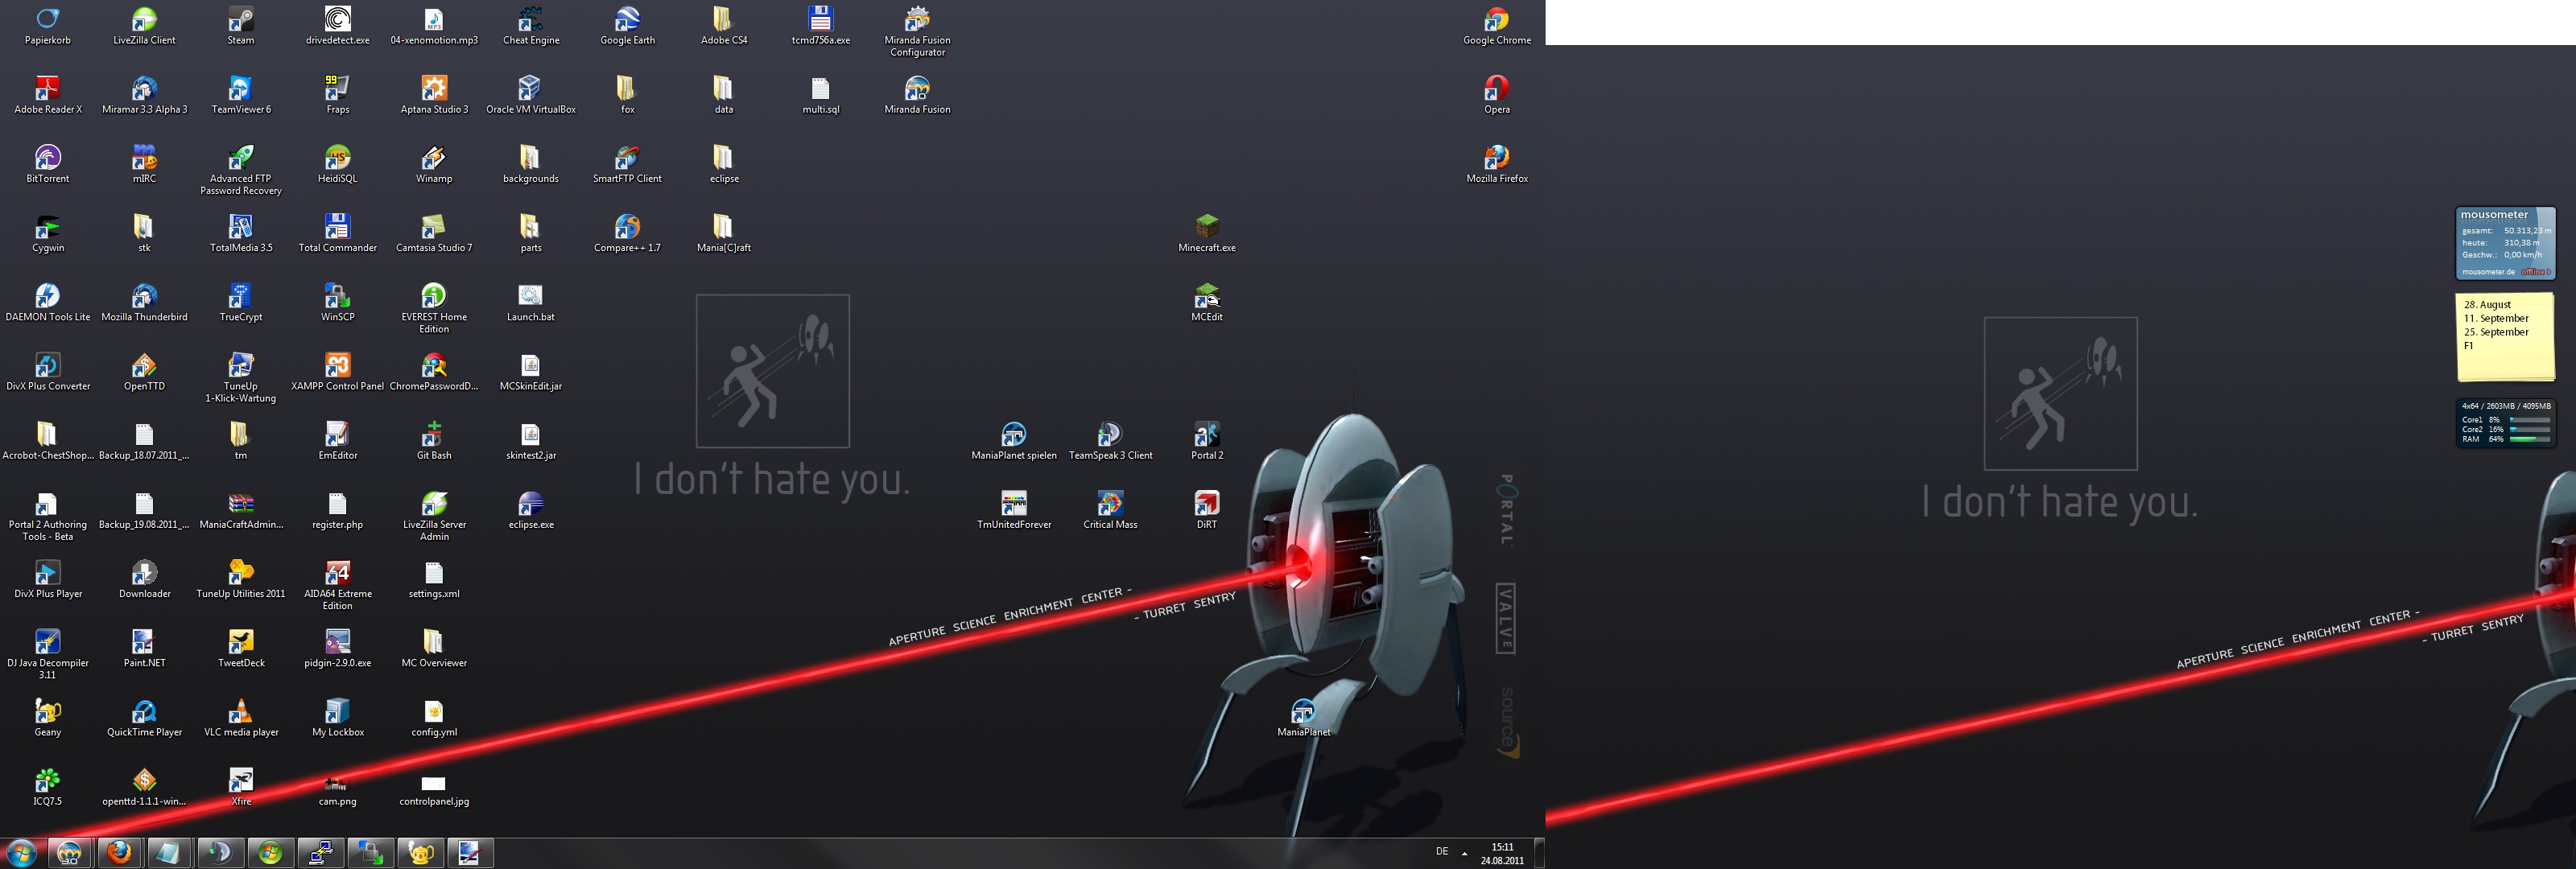Image resolution: width=2576 pixels, height=869 pixels.
Task: Open the Opera browser shortcut
Action: pyautogui.click(x=1497, y=94)
